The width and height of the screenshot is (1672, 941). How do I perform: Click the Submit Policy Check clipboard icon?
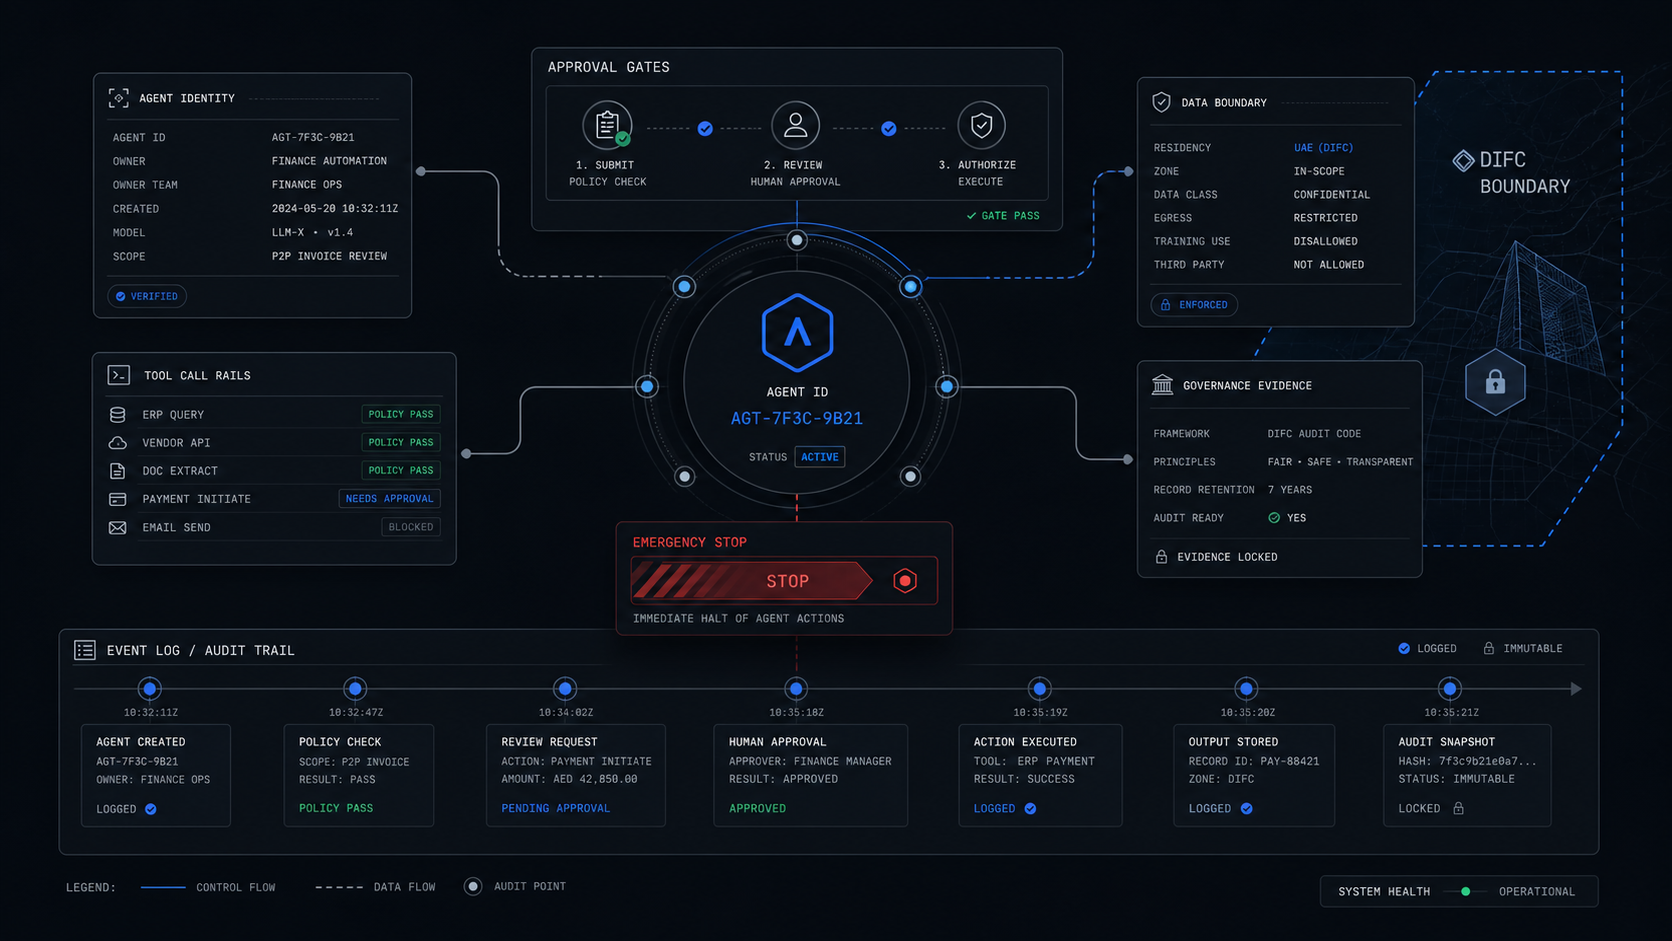(x=607, y=126)
